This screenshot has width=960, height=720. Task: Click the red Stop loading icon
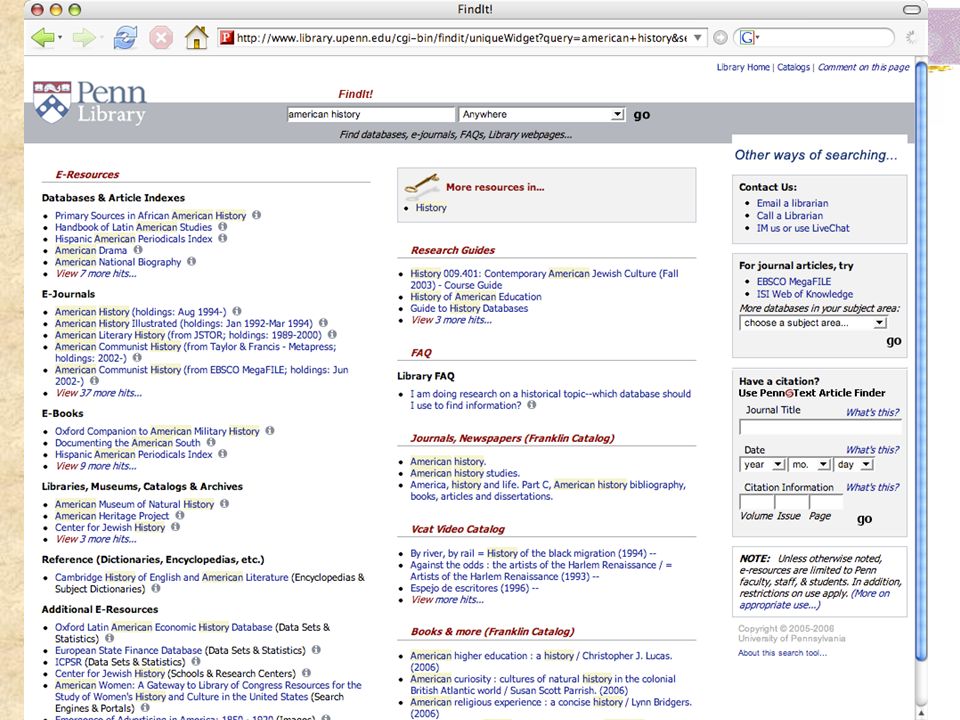point(161,38)
